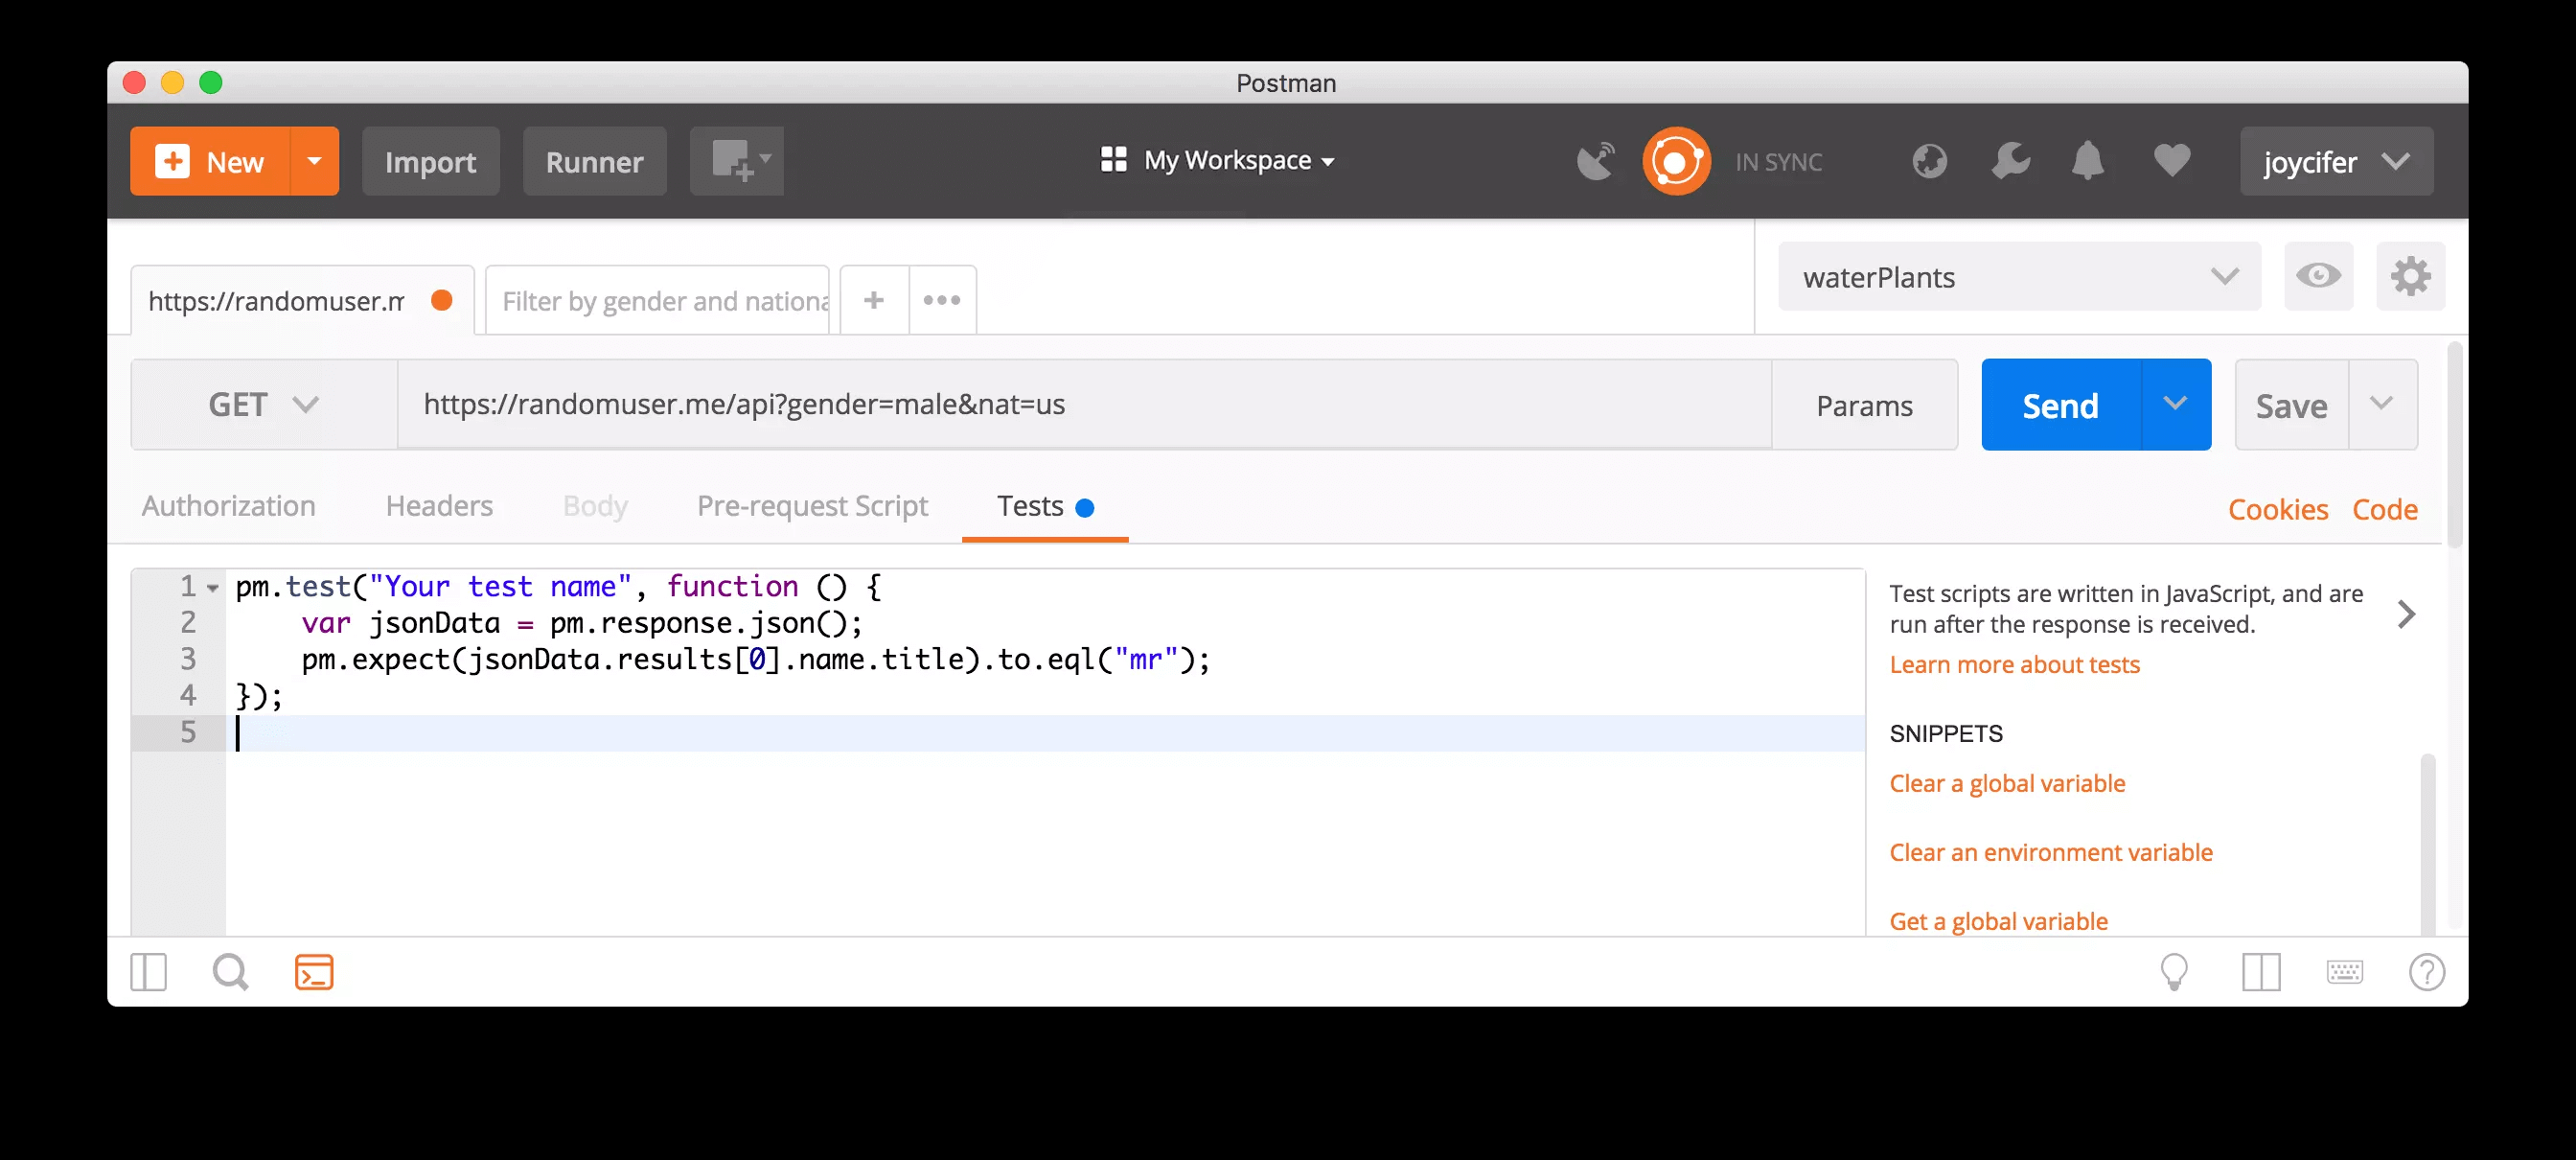Open the Authorization tab

[x=228, y=506]
